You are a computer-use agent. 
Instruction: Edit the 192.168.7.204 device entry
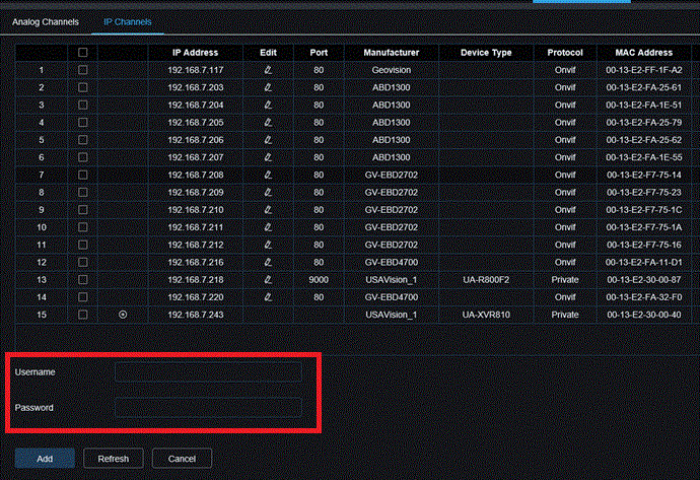[268, 104]
